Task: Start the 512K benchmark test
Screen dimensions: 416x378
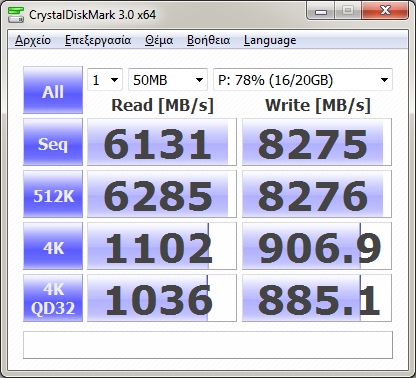Action: click(x=53, y=194)
